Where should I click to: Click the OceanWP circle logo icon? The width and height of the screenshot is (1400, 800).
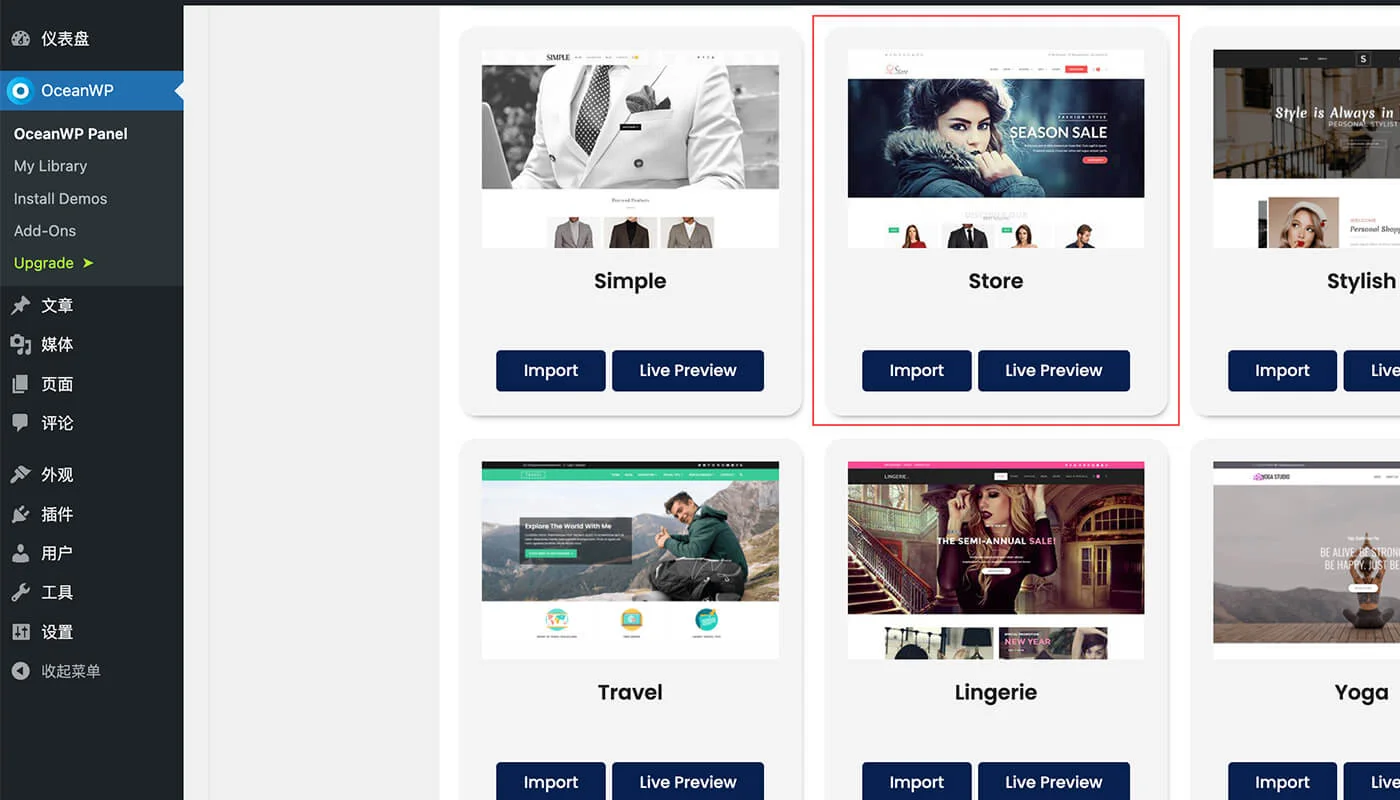pos(20,91)
